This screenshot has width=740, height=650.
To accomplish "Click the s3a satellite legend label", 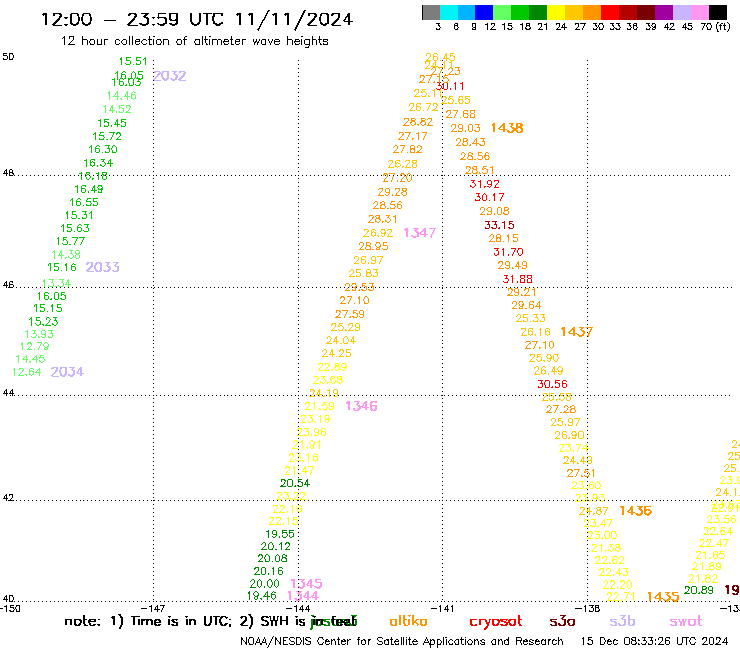I will coord(562,622).
